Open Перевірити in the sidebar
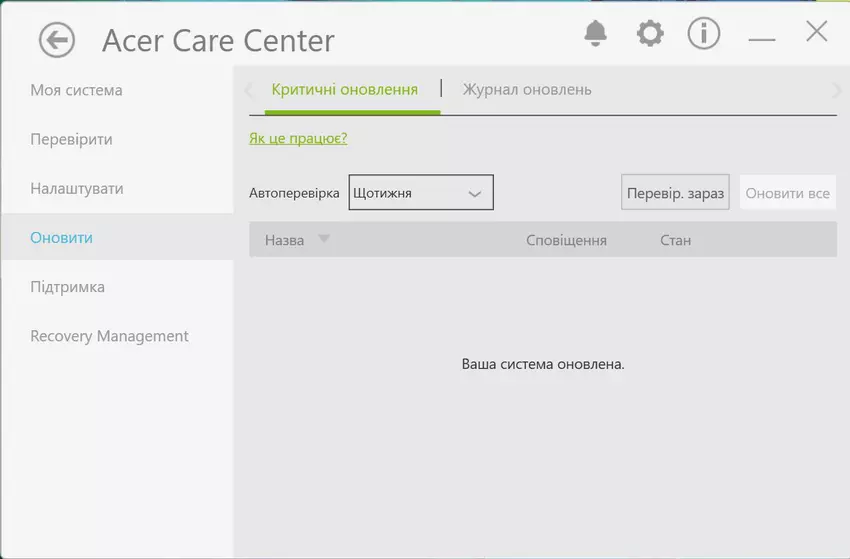 71,139
